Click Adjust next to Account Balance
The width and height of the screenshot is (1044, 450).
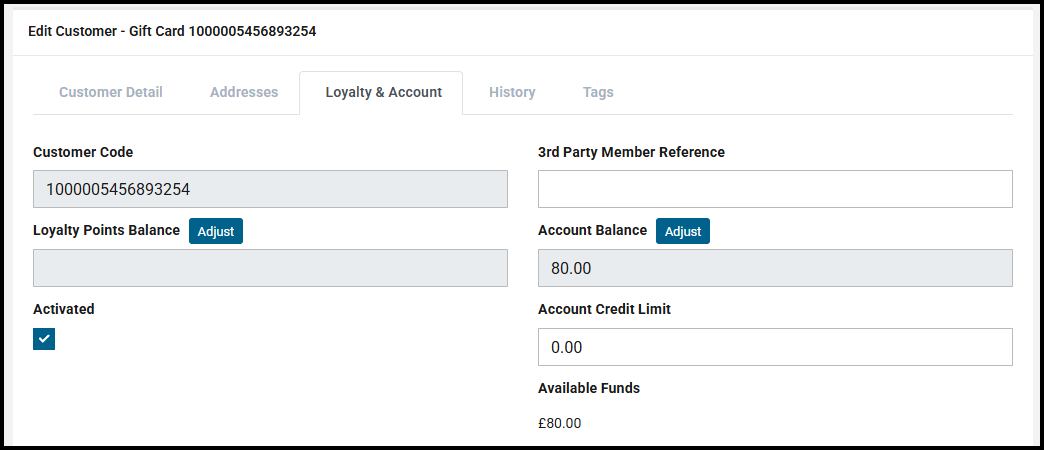tap(683, 231)
